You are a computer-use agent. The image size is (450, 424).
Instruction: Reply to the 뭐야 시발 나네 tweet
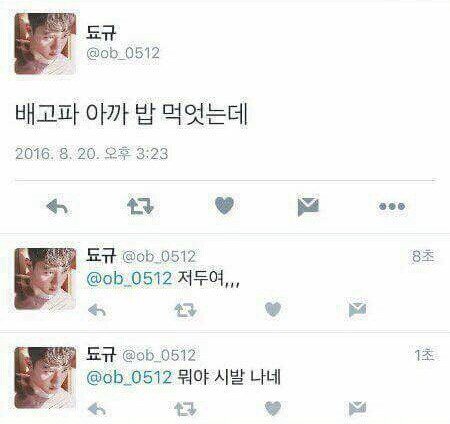[97, 409]
